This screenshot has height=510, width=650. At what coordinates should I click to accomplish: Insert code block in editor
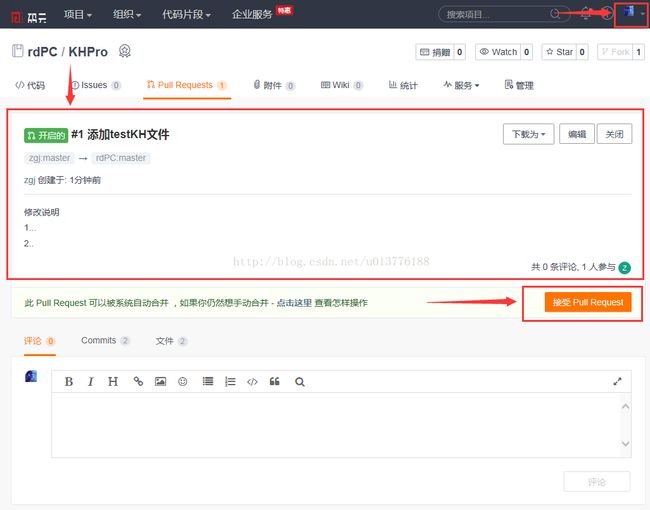[252, 381]
